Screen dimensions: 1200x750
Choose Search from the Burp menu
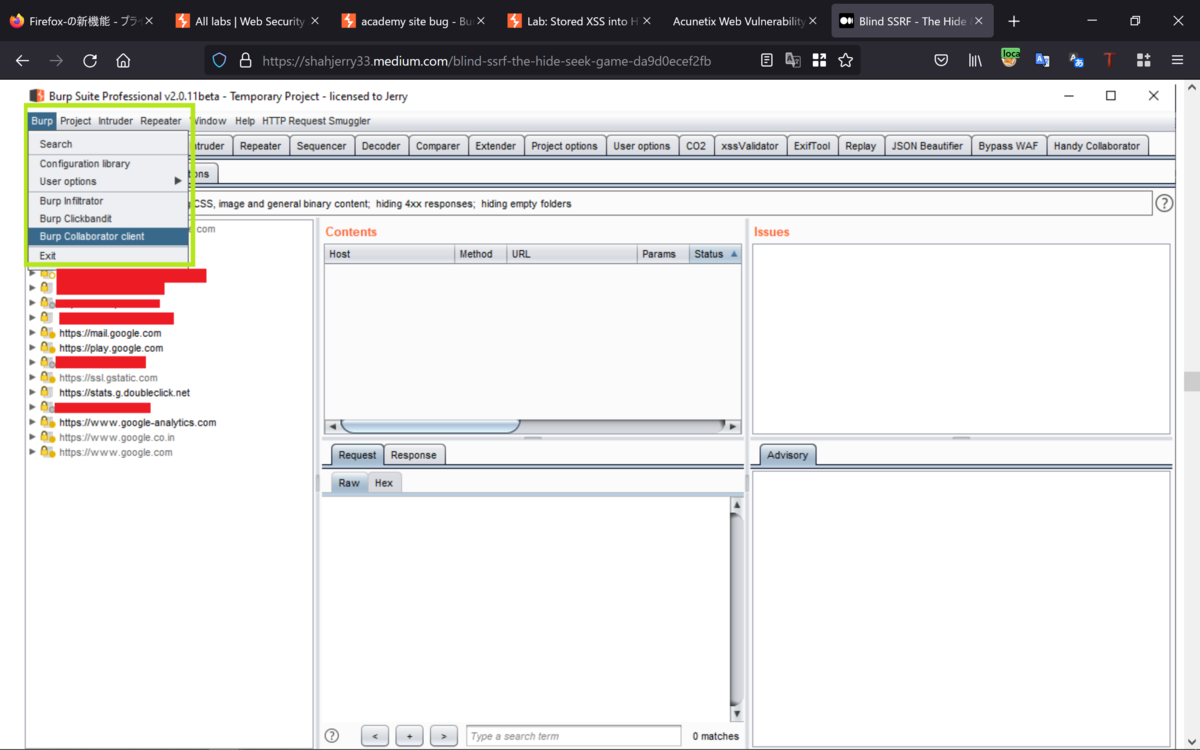click(x=108, y=144)
